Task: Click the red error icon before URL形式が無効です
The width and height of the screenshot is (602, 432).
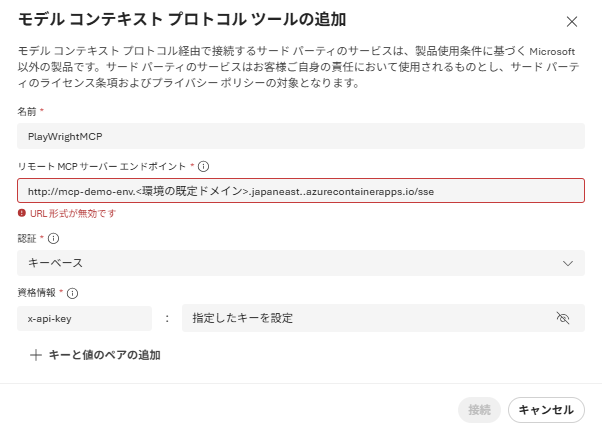Action: coord(21,213)
